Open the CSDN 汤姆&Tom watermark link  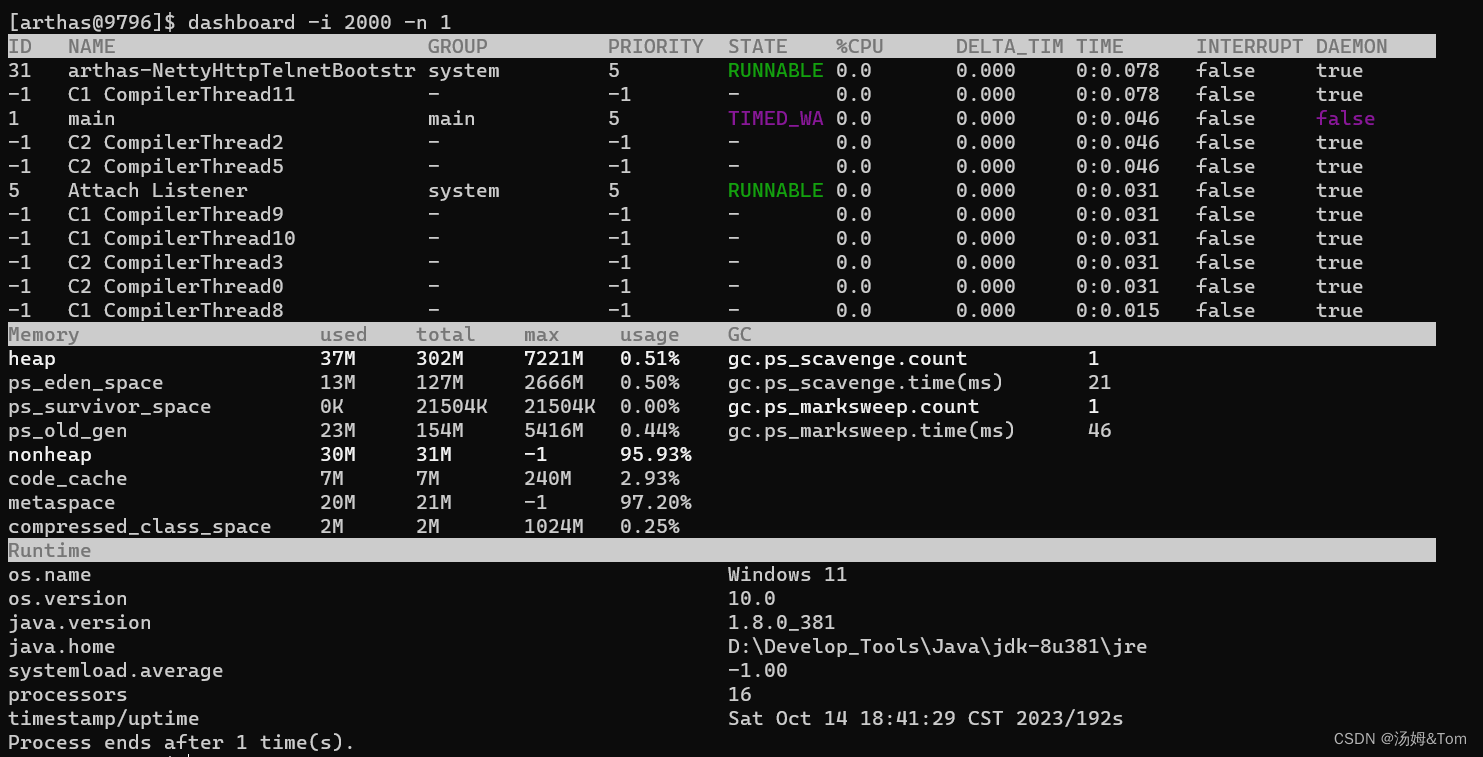point(1400,737)
